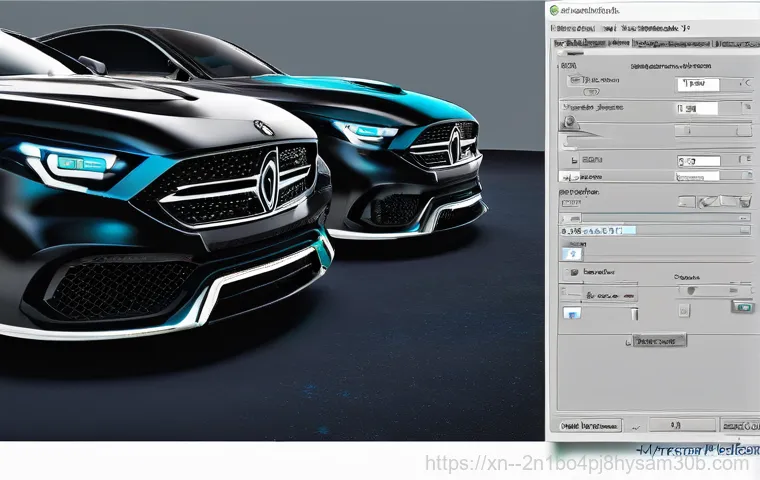Click the green circular app icon in title bar
The image size is (760, 480).
click(555, 9)
